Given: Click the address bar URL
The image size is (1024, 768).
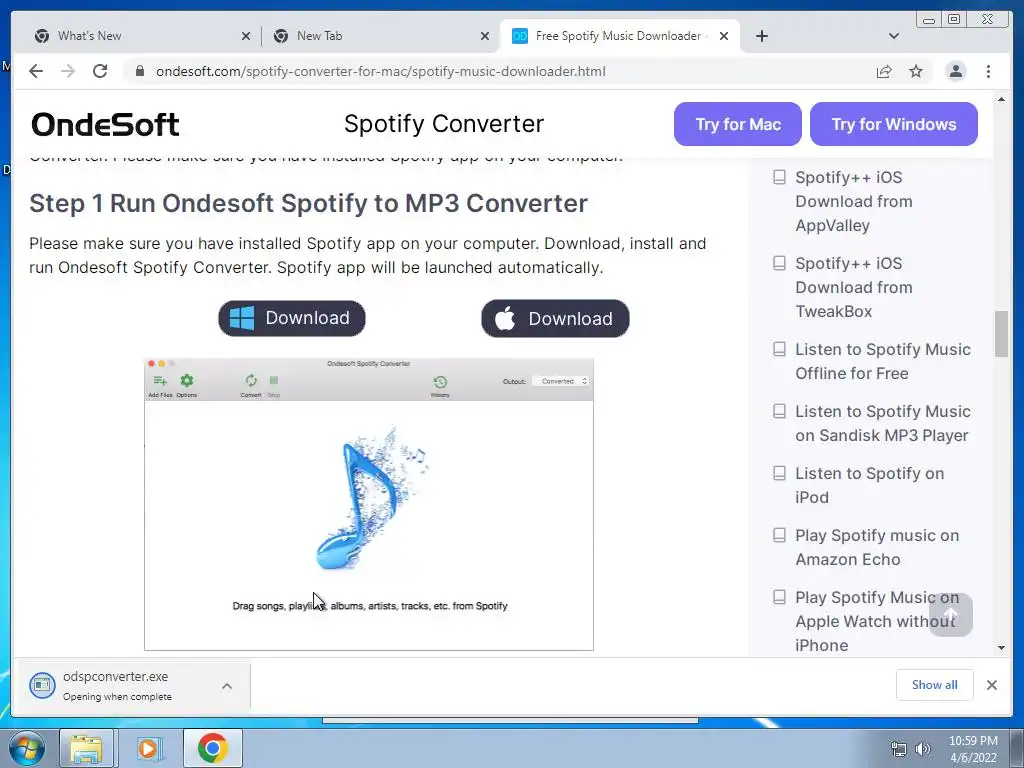Looking at the screenshot, I should [x=381, y=71].
